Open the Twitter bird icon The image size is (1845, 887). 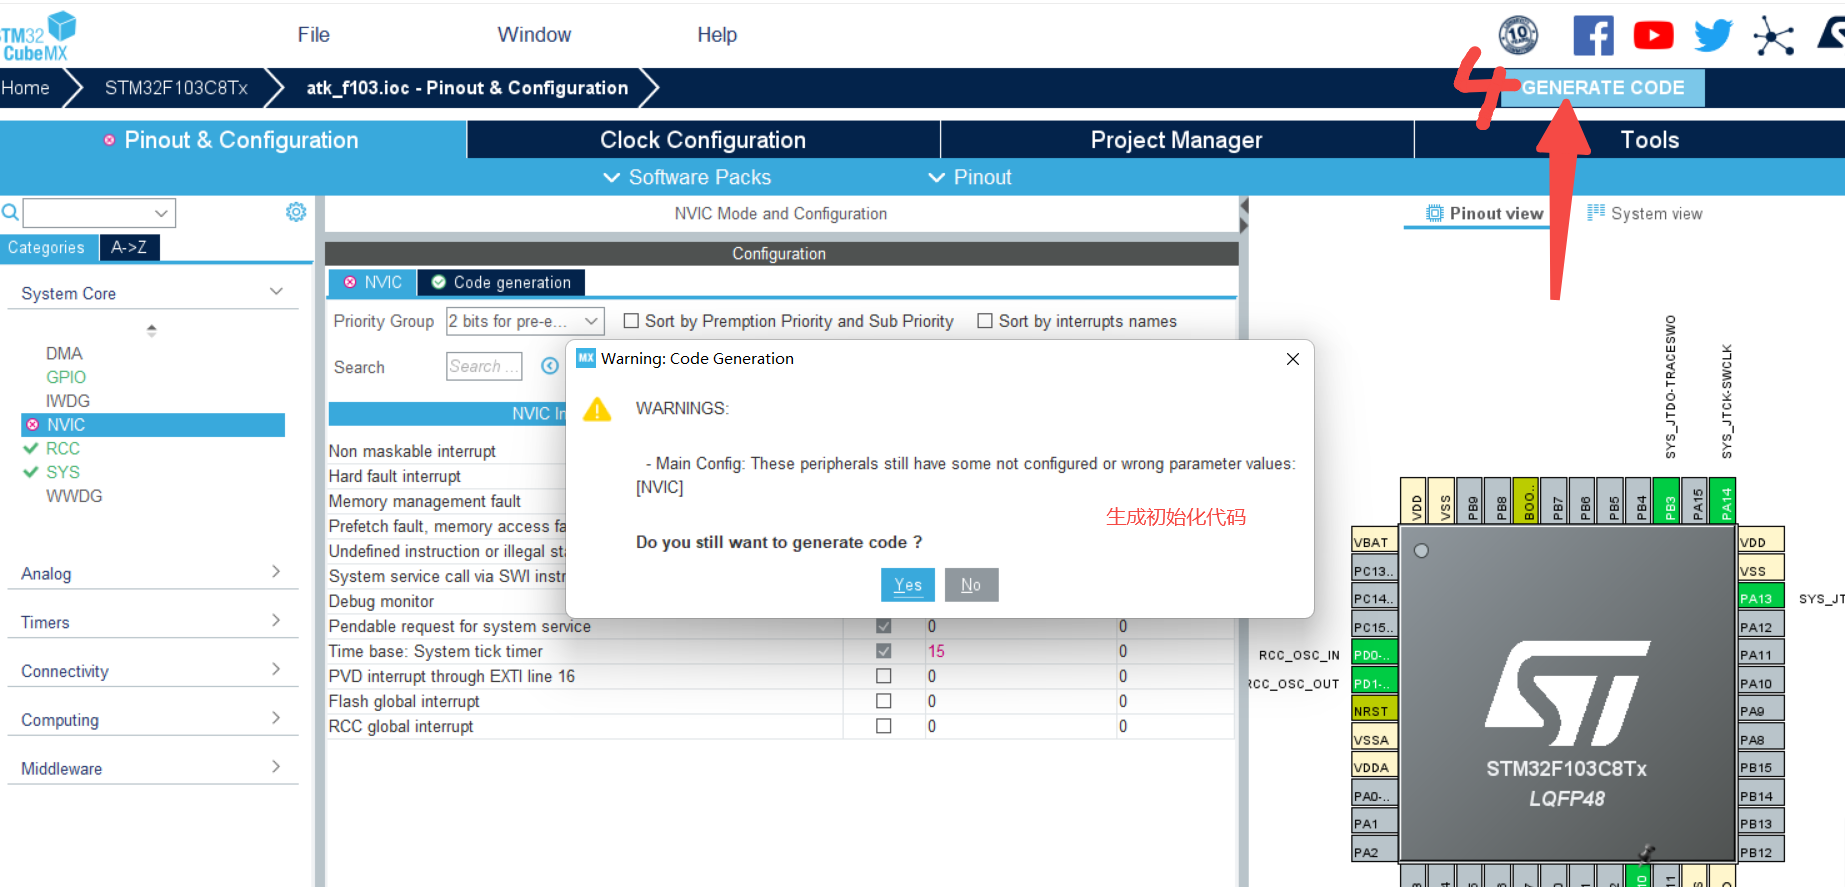1713,36
